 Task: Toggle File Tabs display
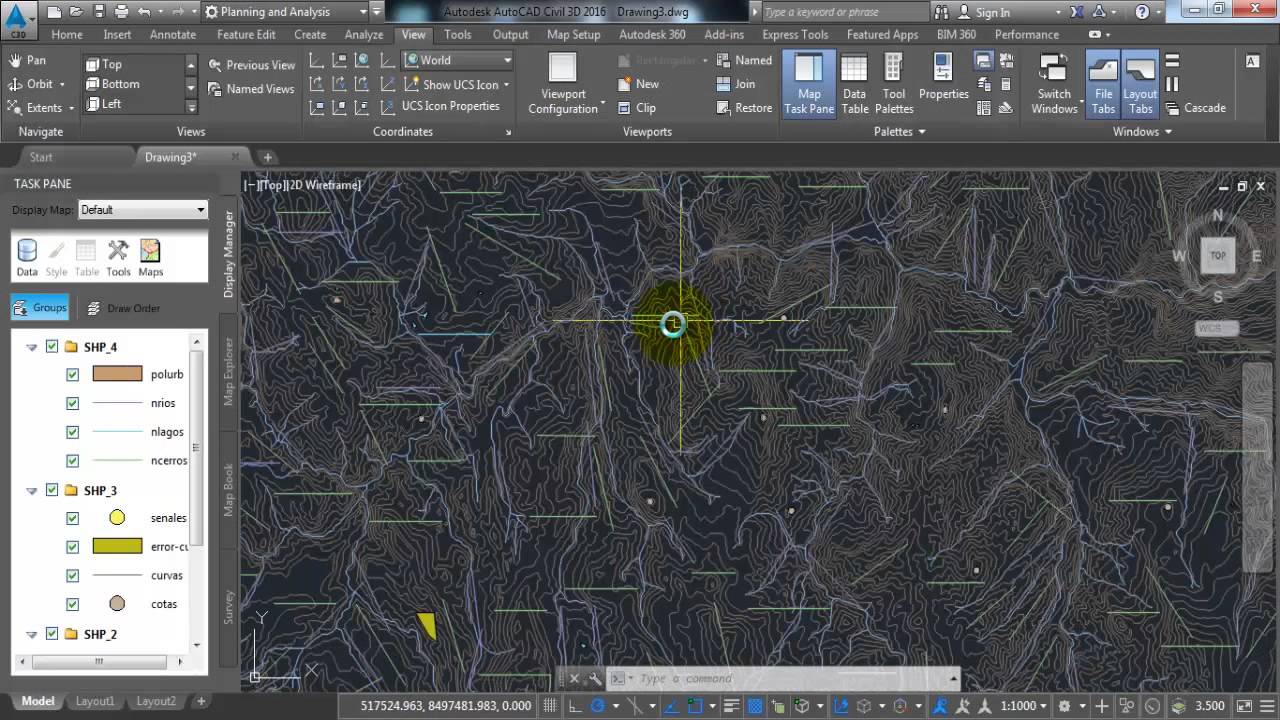point(1103,84)
